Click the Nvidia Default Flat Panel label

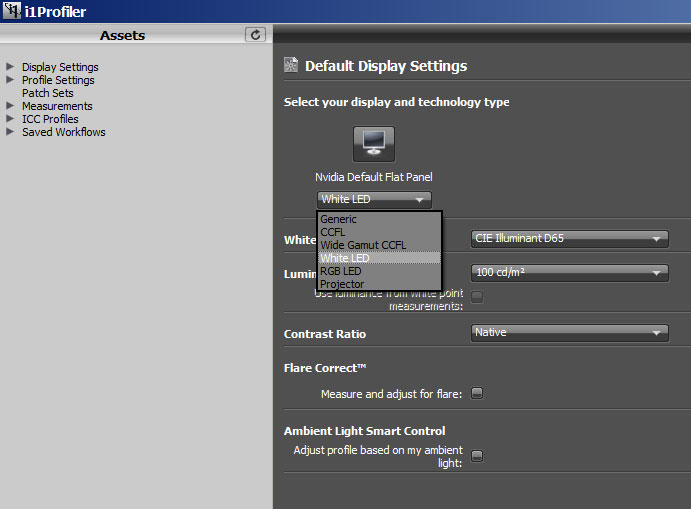(374, 177)
